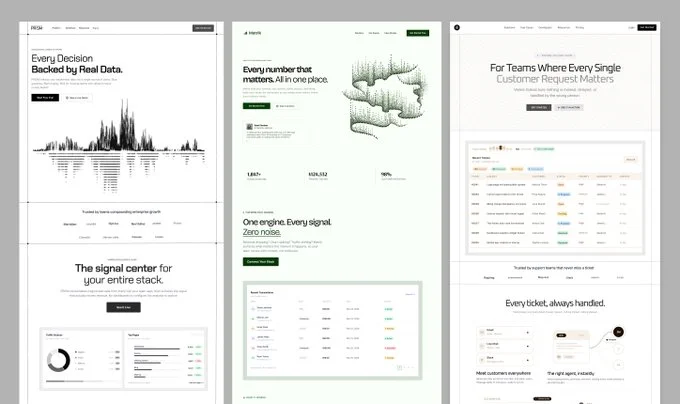Image resolution: width=680 pixels, height=404 pixels.
Task: Click the light secondary button beside the dark hero button
Action: pos(569,108)
